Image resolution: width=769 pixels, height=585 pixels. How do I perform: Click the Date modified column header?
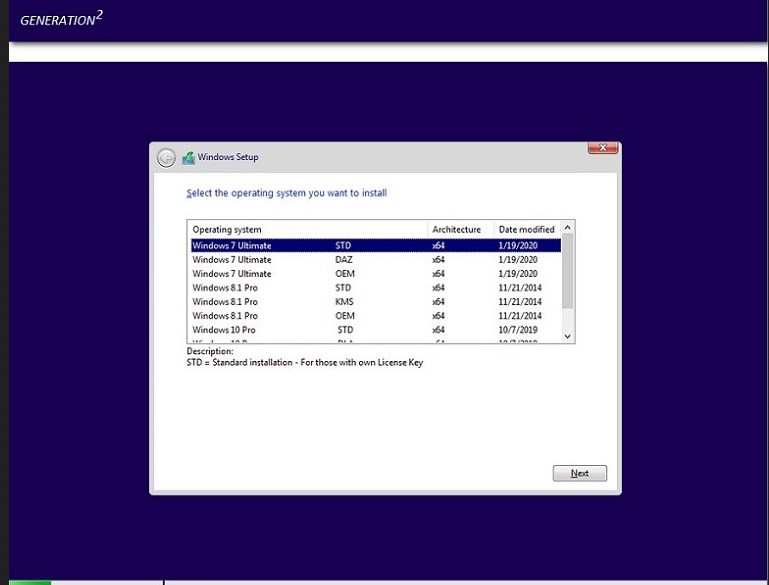pyautogui.click(x=527, y=229)
